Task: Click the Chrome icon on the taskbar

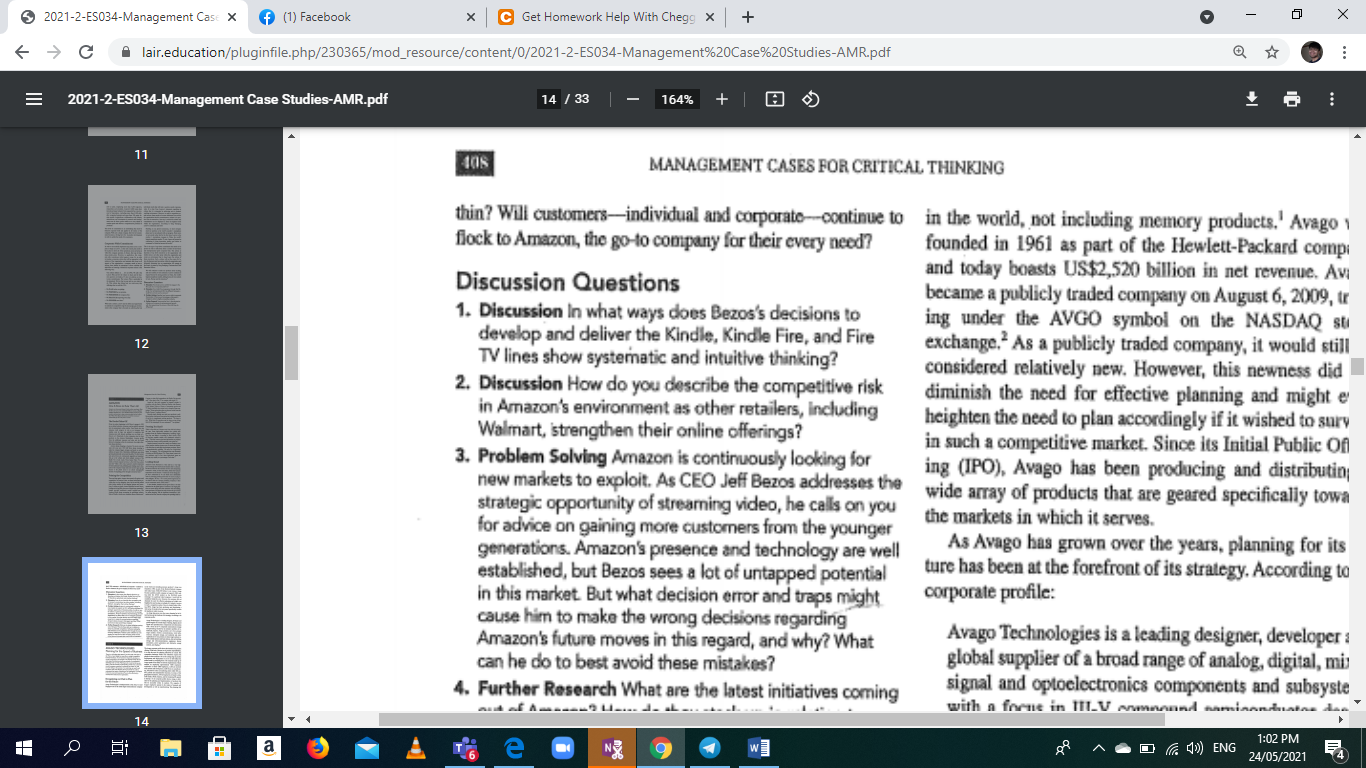Action: pos(660,748)
